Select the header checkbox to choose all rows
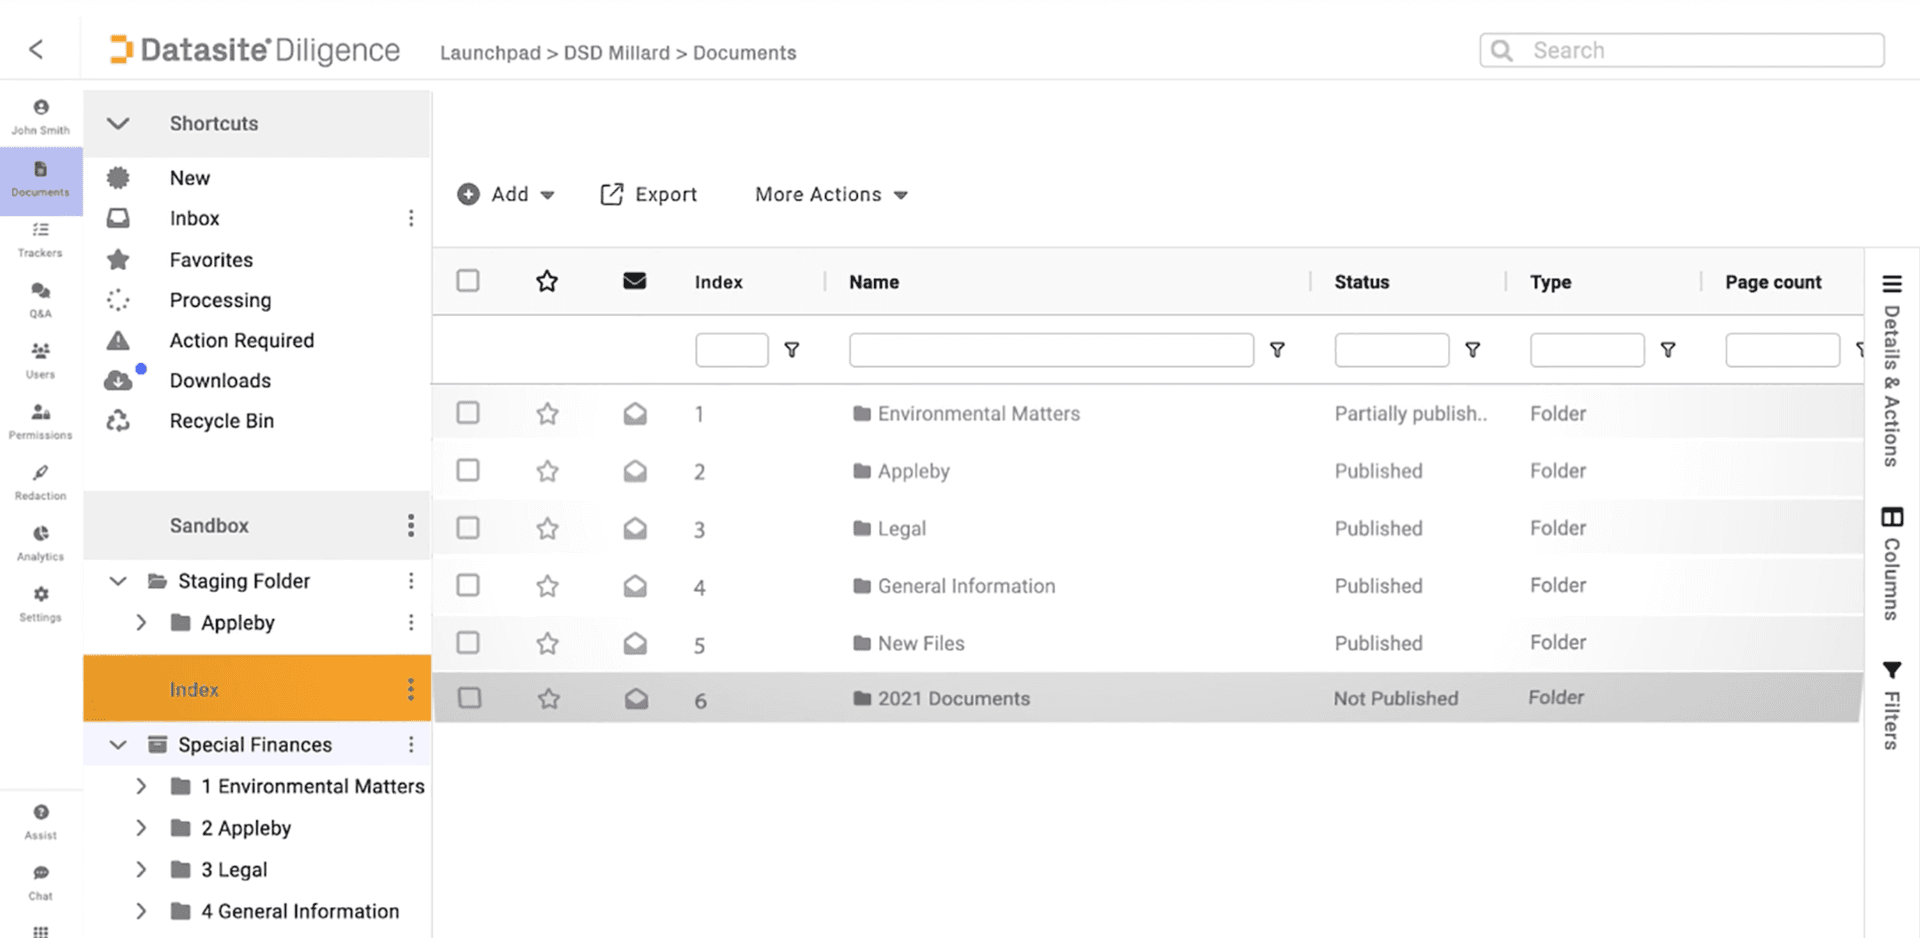Viewport: 1920px width, 938px height. pyautogui.click(x=467, y=281)
